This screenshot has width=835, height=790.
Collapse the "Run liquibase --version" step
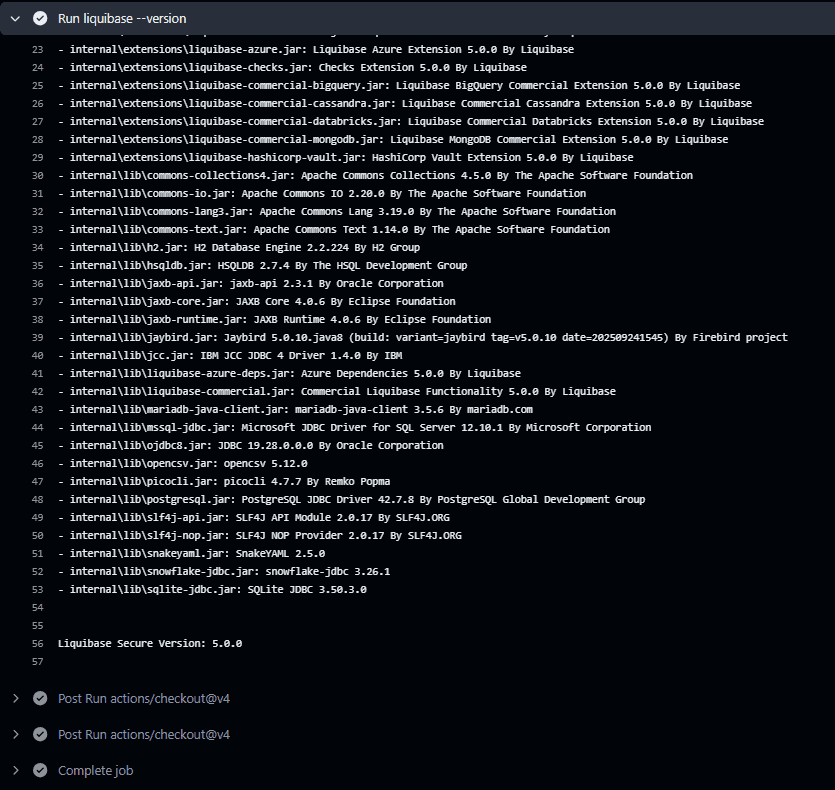tap(14, 18)
